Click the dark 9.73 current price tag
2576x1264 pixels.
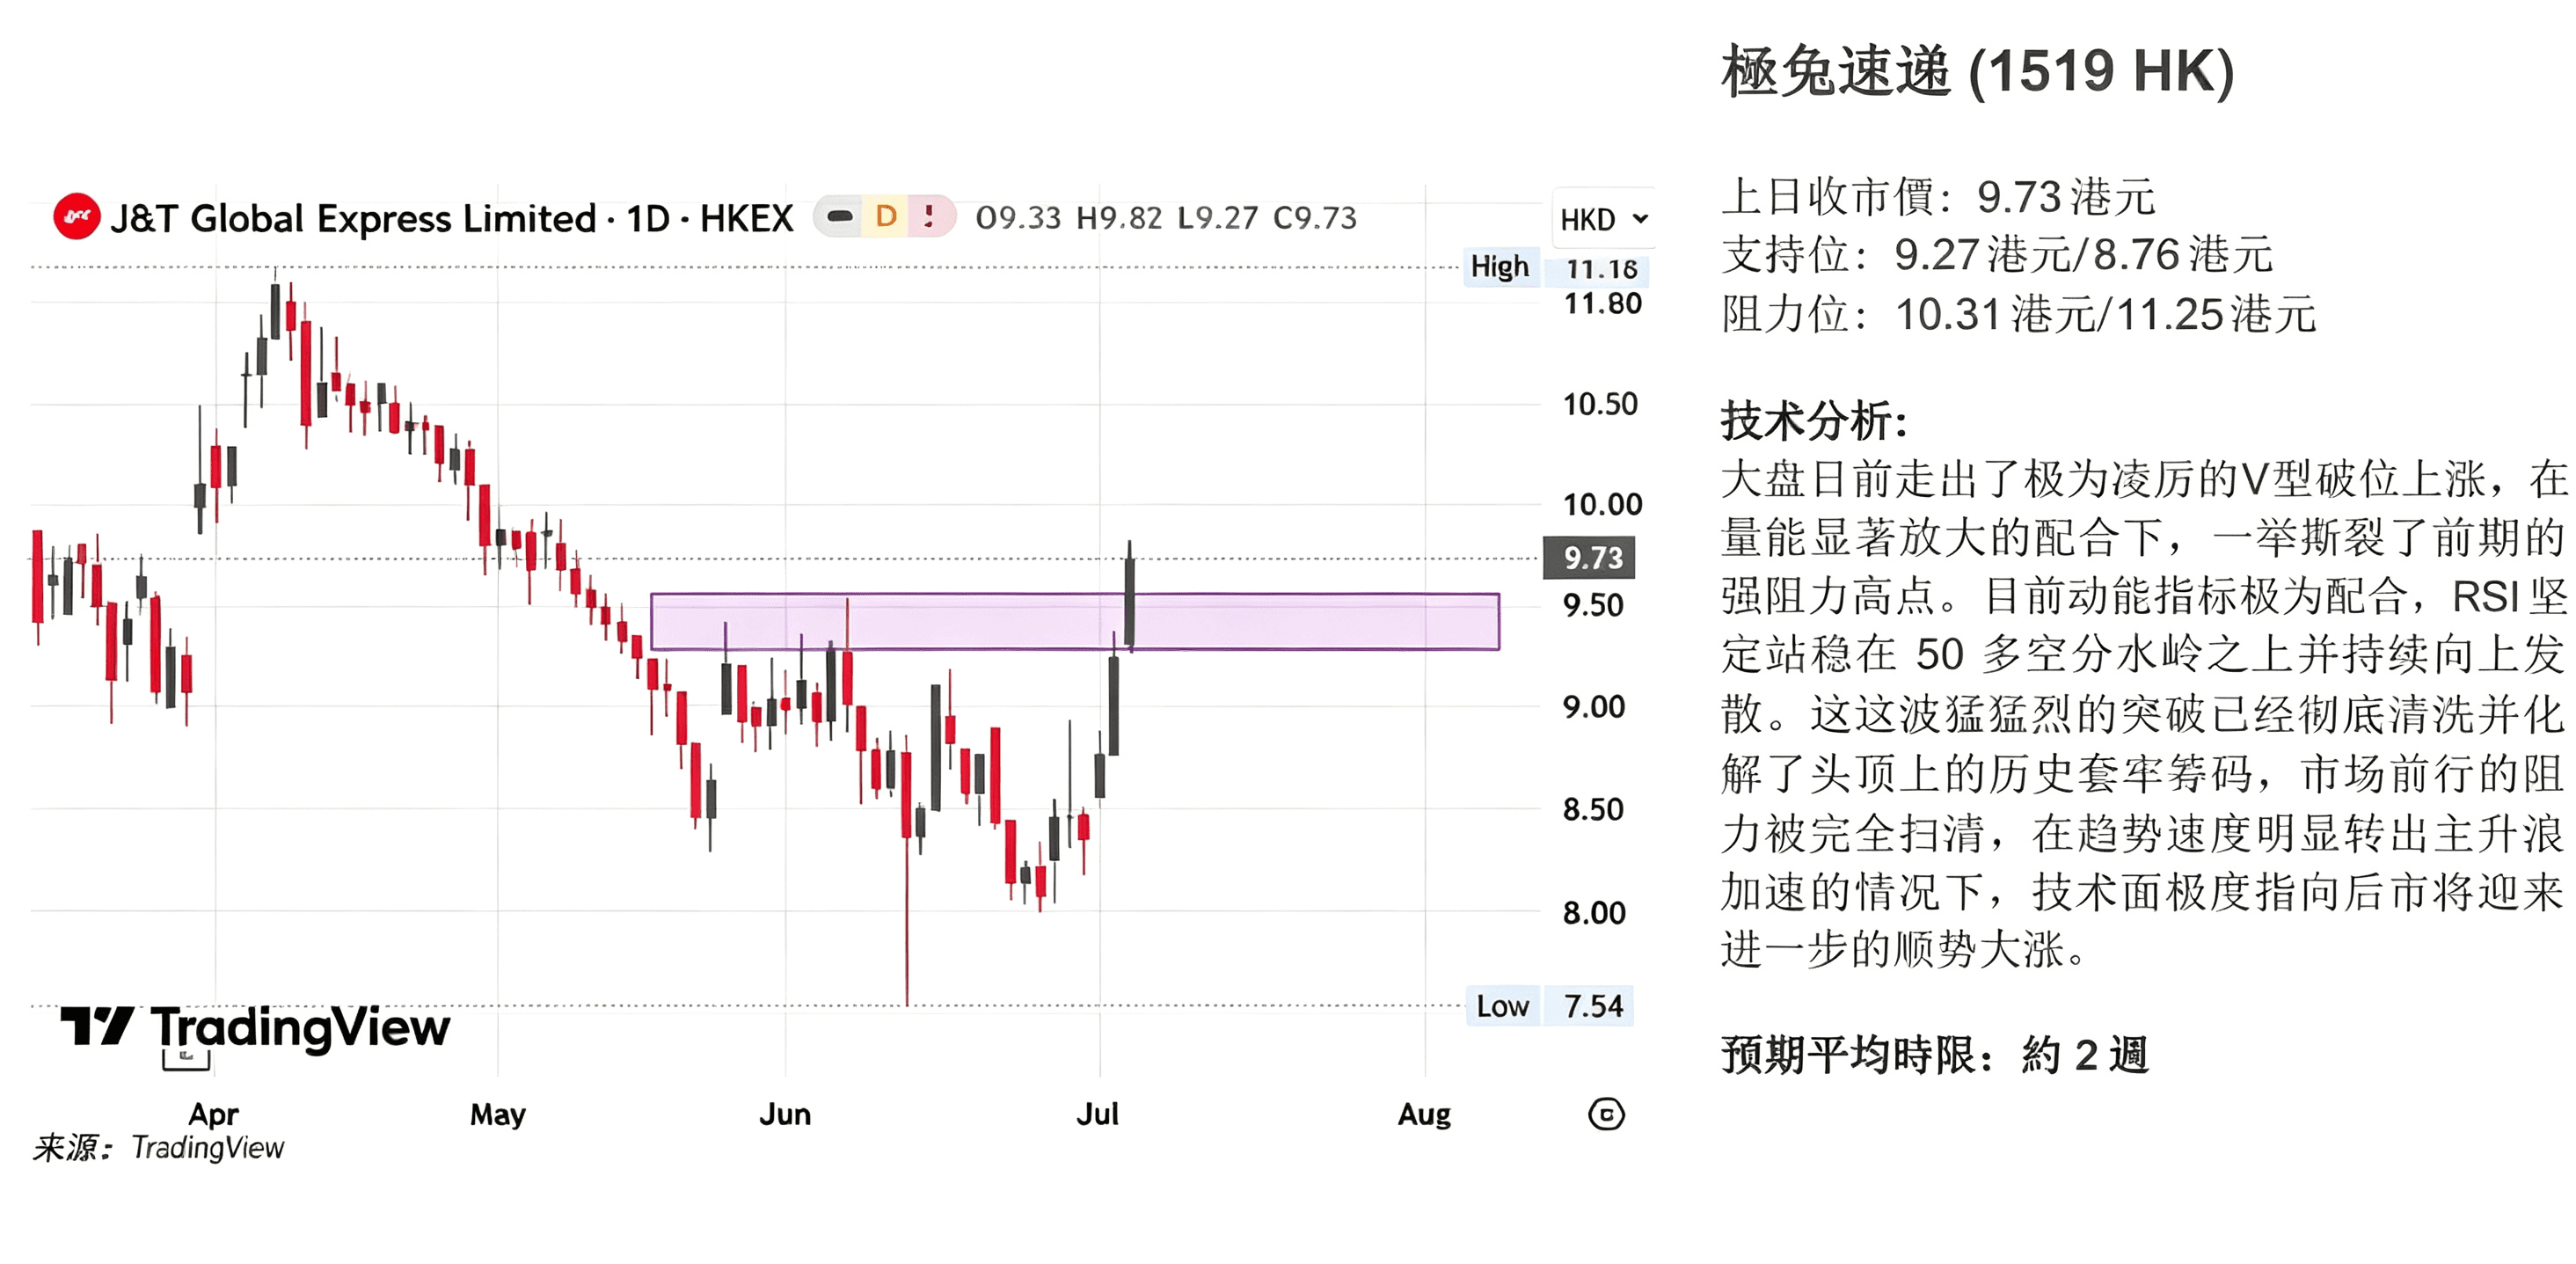click(1591, 558)
